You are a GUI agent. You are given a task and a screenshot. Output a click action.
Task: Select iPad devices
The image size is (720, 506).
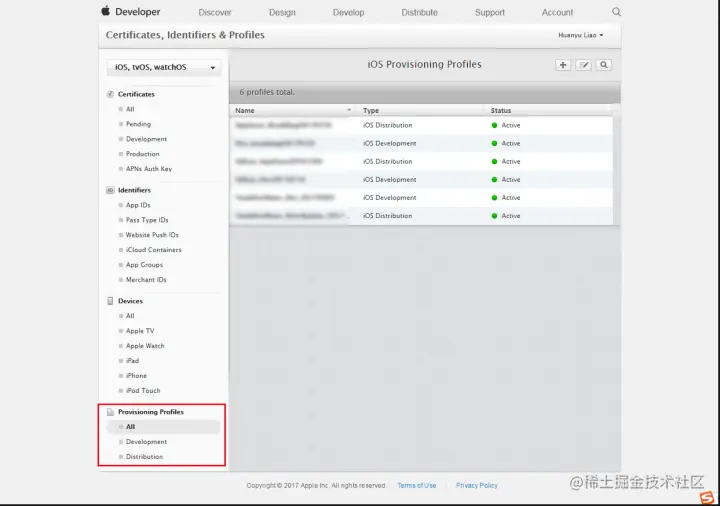pyautogui.click(x=132, y=361)
